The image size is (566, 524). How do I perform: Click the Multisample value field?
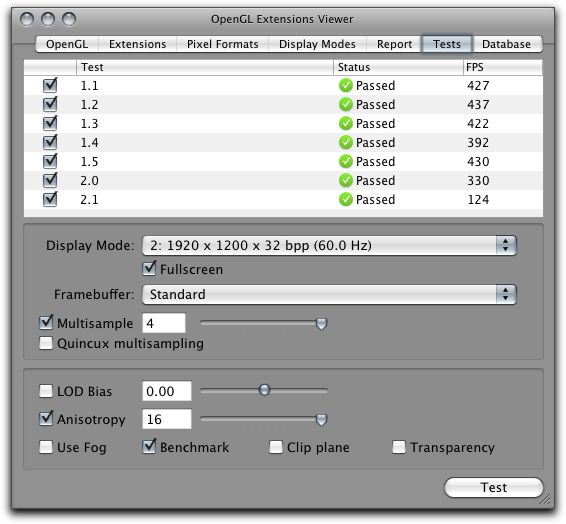pos(164,323)
